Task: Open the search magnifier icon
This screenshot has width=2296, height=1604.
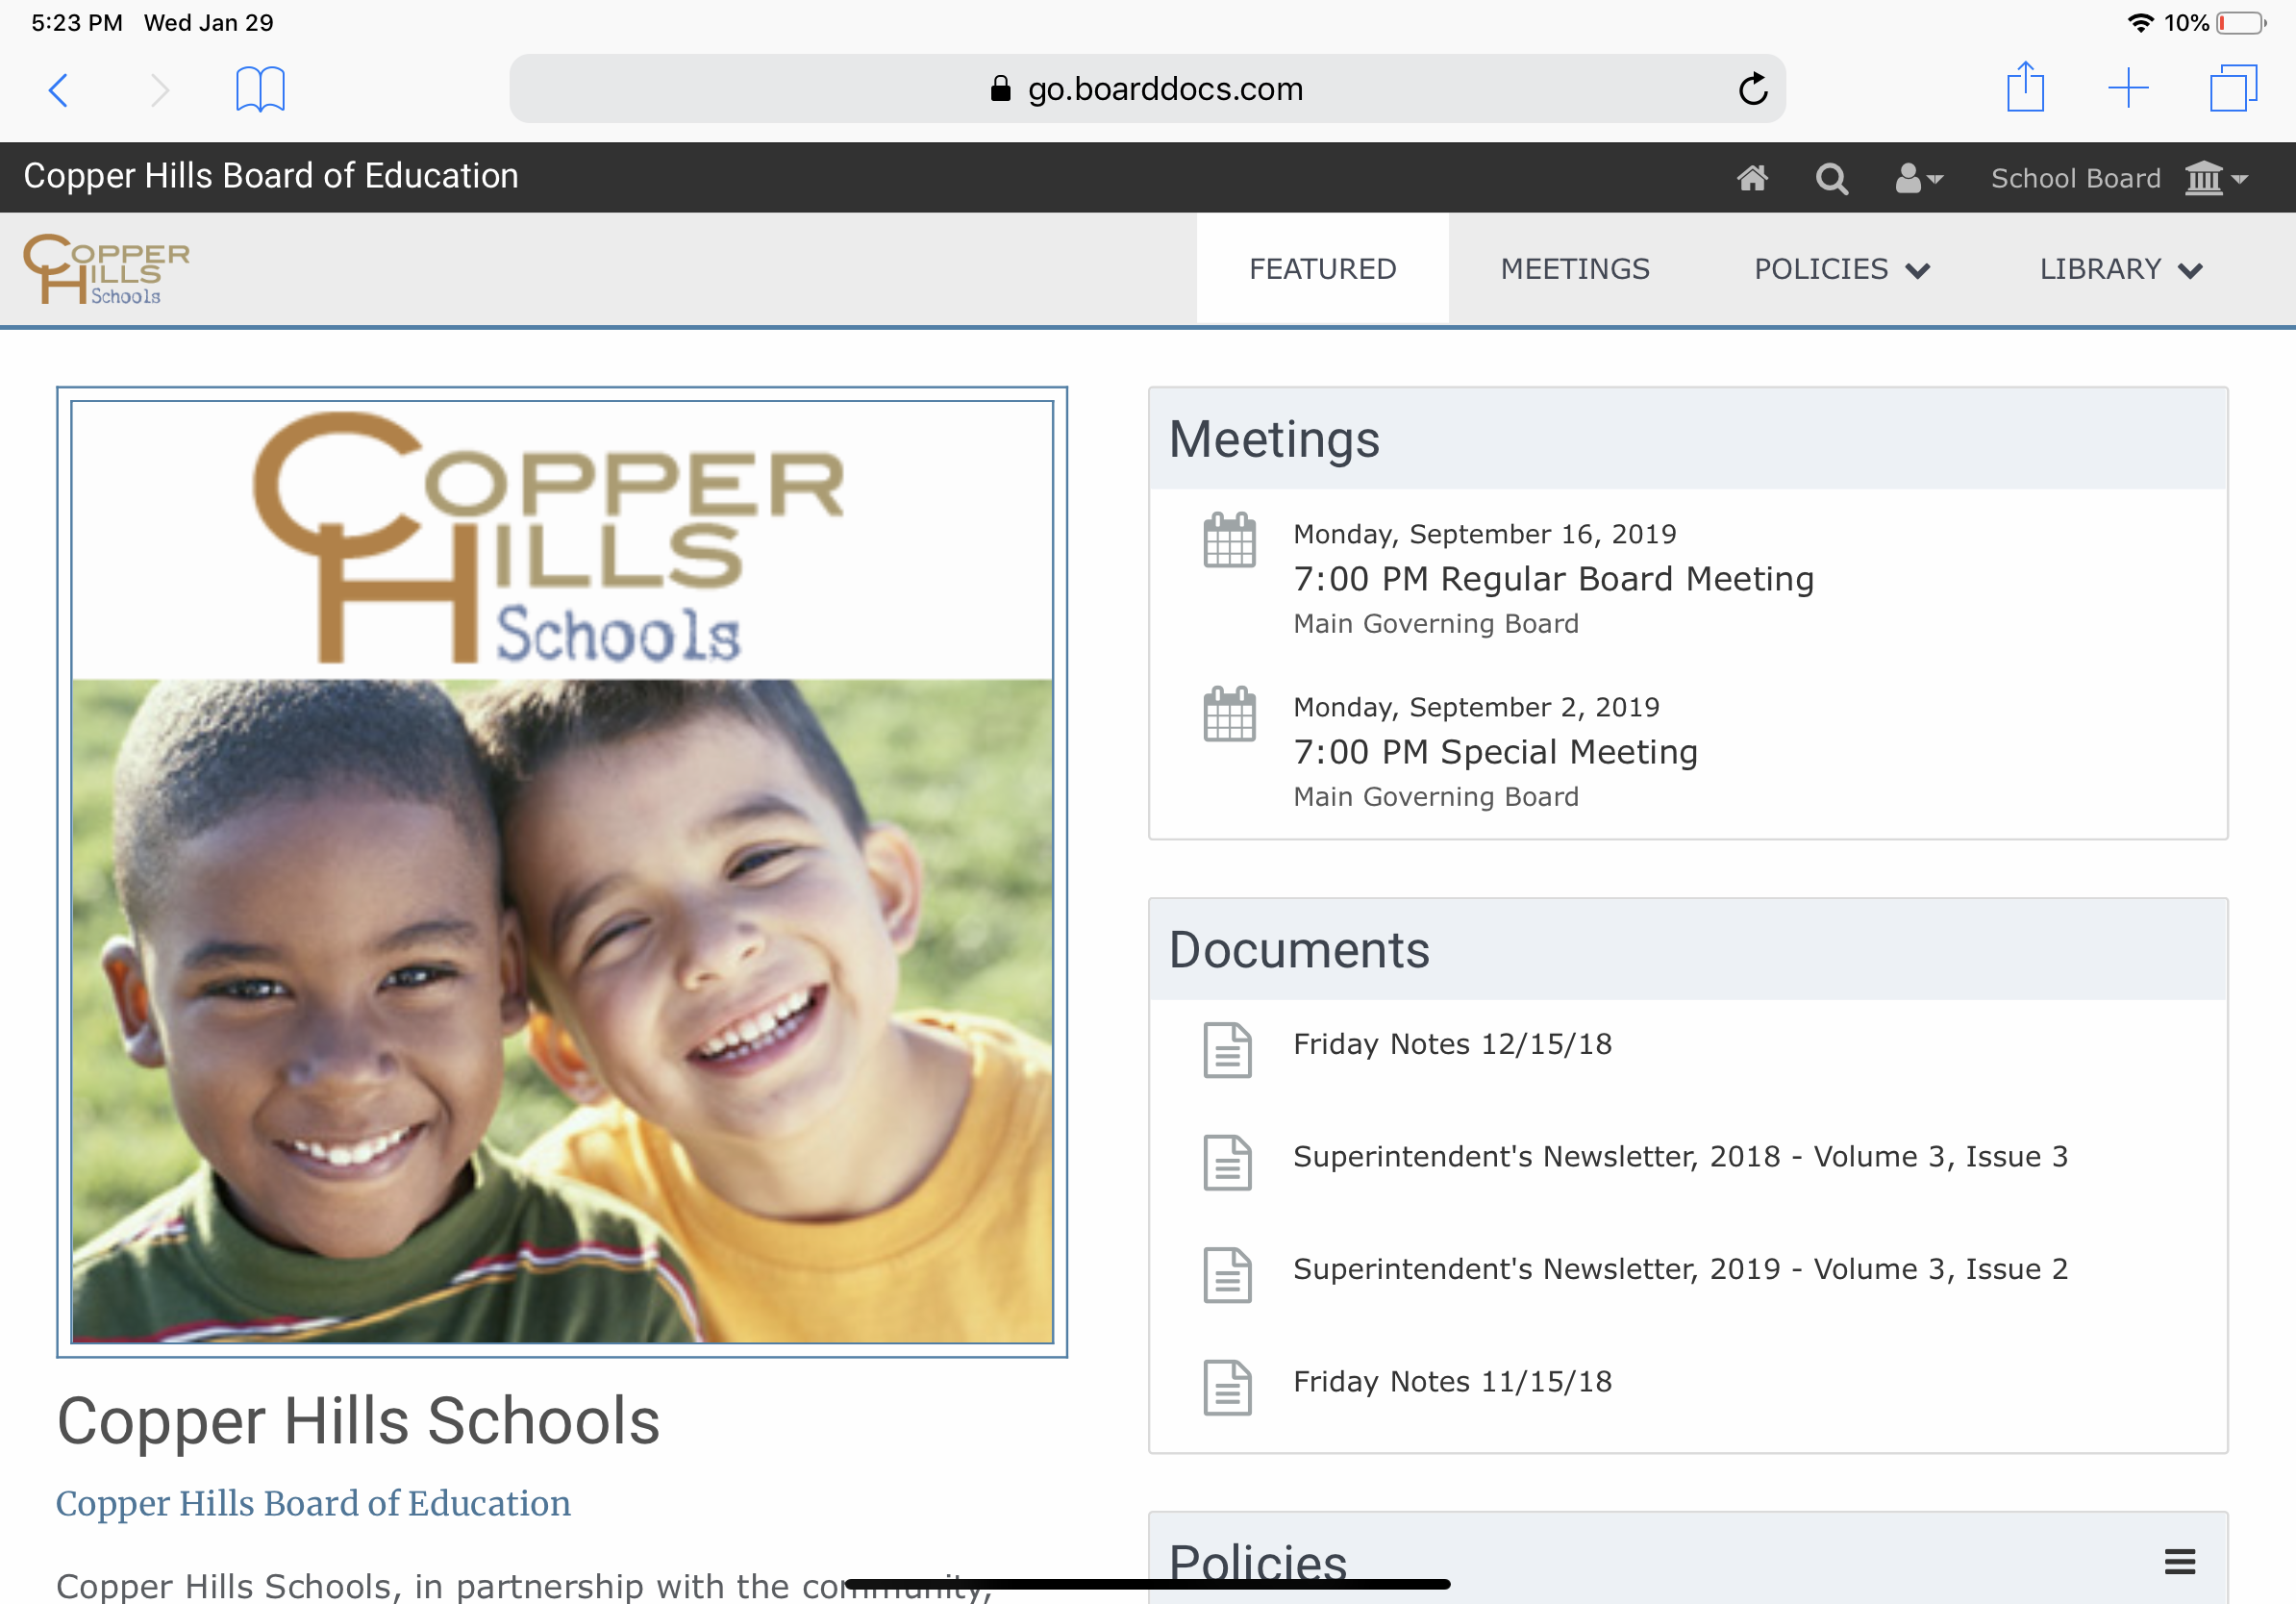Action: click(x=1831, y=179)
